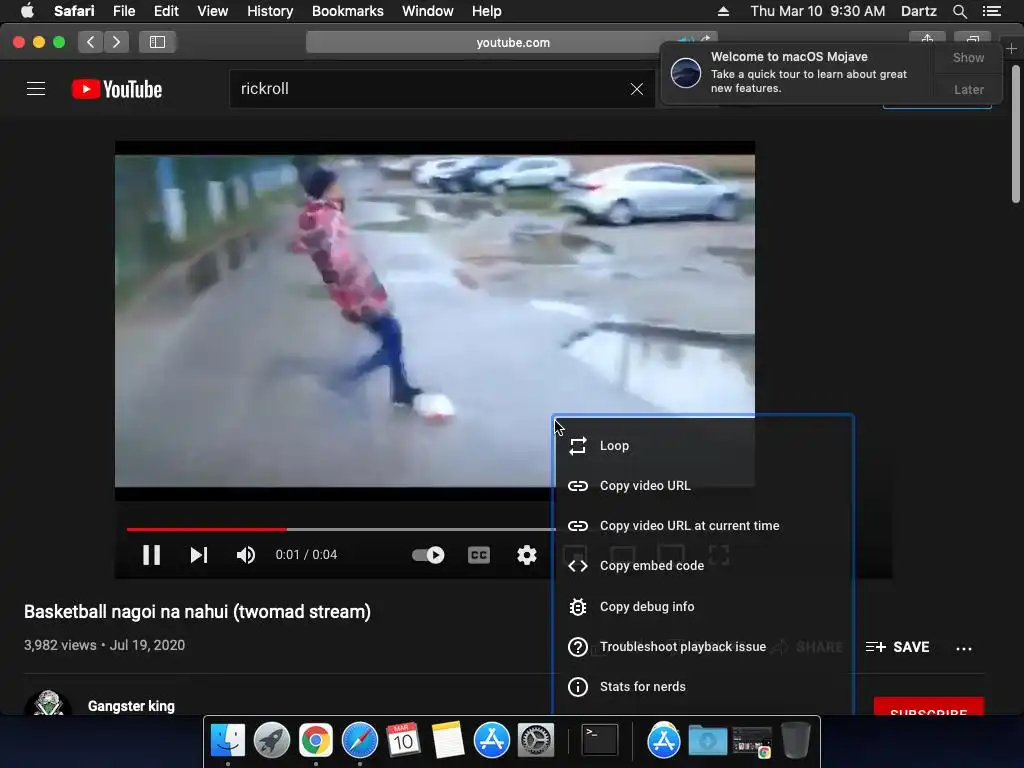Image resolution: width=1024 pixels, height=768 pixels.
Task: Open the Help menu
Action: tap(487, 11)
